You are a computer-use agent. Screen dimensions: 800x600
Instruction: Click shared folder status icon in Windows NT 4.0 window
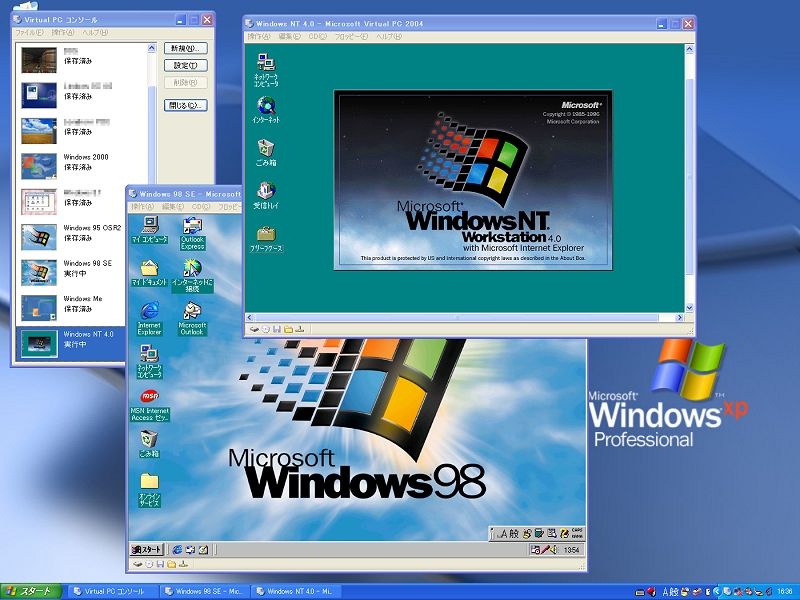coord(288,329)
